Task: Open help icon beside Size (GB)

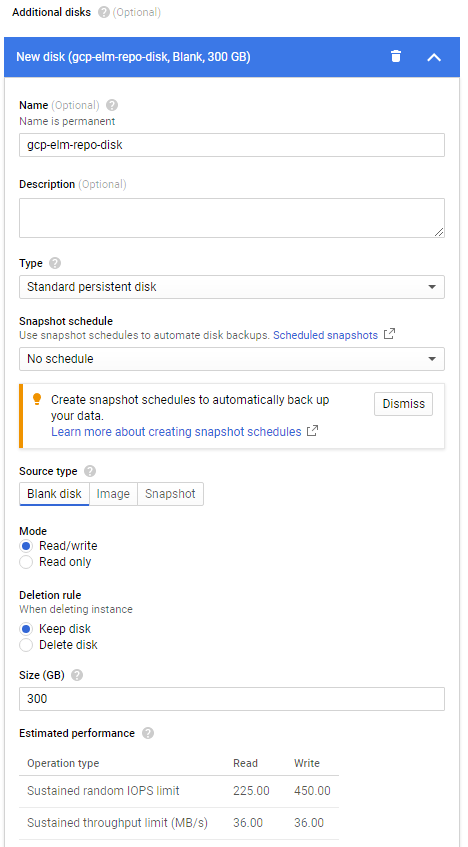Action: [x=77, y=675]
